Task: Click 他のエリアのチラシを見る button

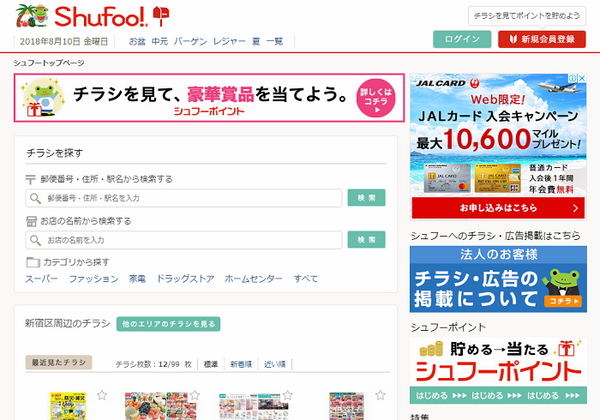Action: (x=168, y=324)
